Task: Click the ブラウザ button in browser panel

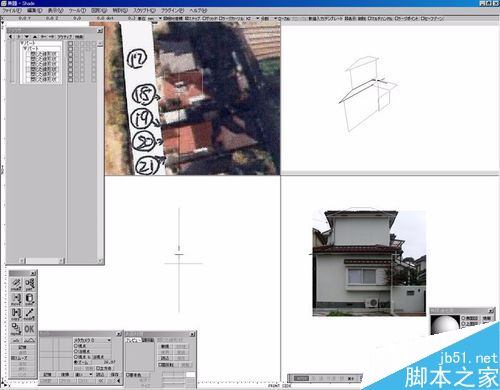Action: 65,37
